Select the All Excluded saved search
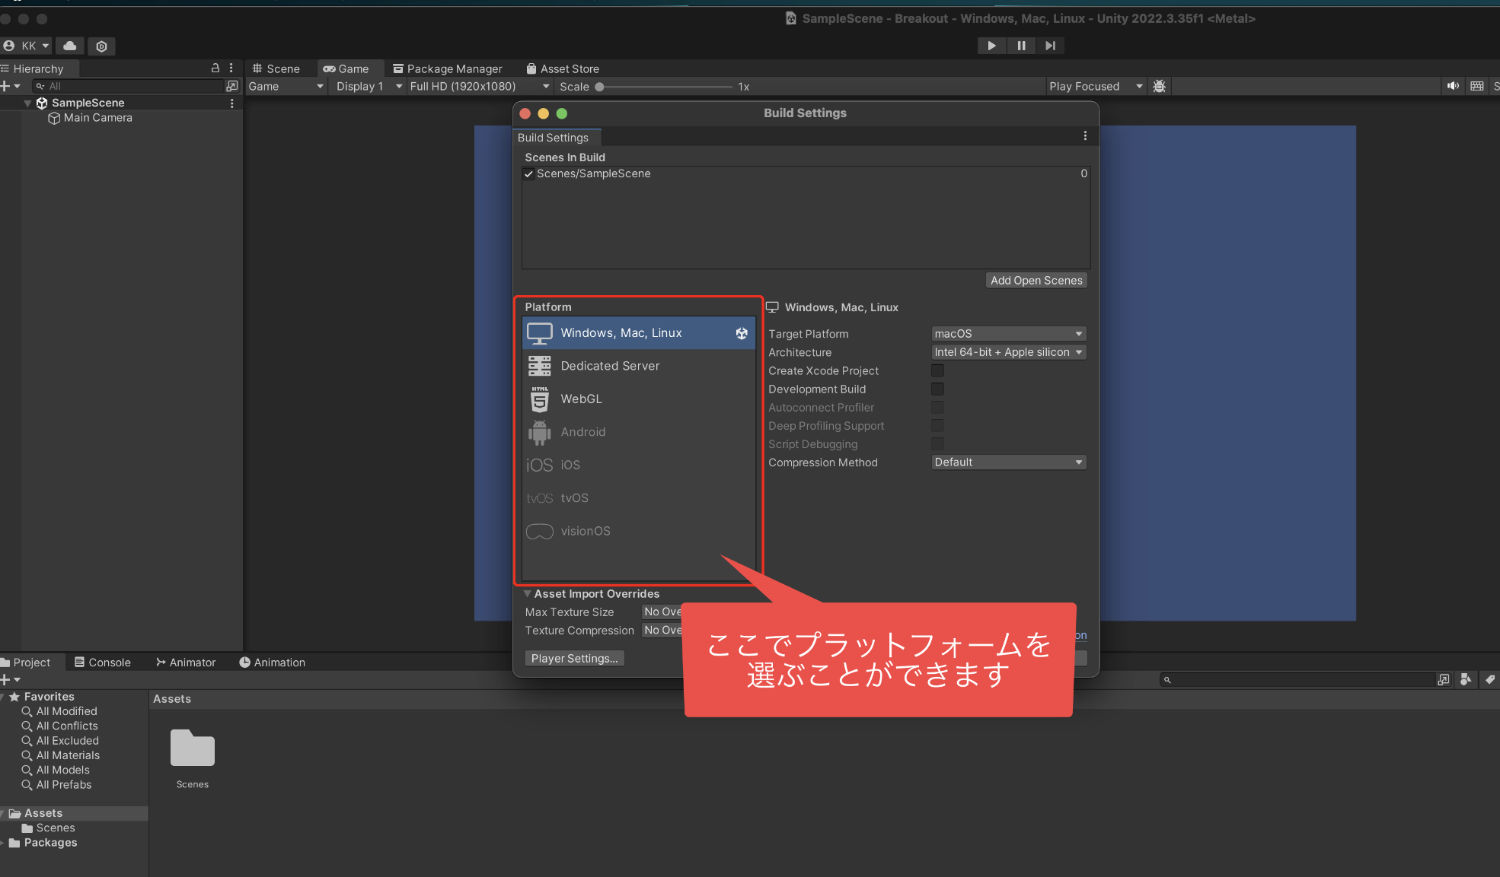Image resolution: width=1500 pixels, height=877 pixels. [60, 741]
